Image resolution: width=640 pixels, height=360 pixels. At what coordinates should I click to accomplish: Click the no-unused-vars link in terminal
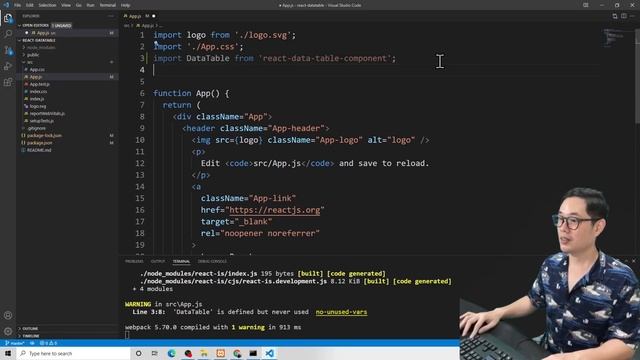coord(341,312)
